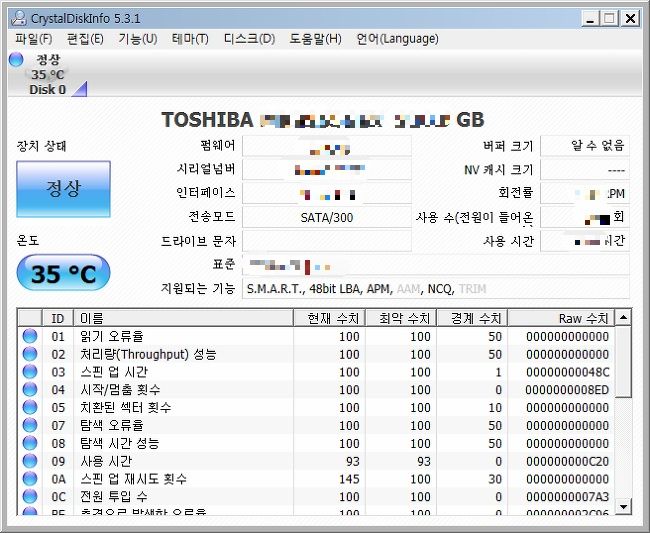Maximize the CrystalDiskInfo window
Image resolution: width=650 pixels, height=533 pixels.
610,19
